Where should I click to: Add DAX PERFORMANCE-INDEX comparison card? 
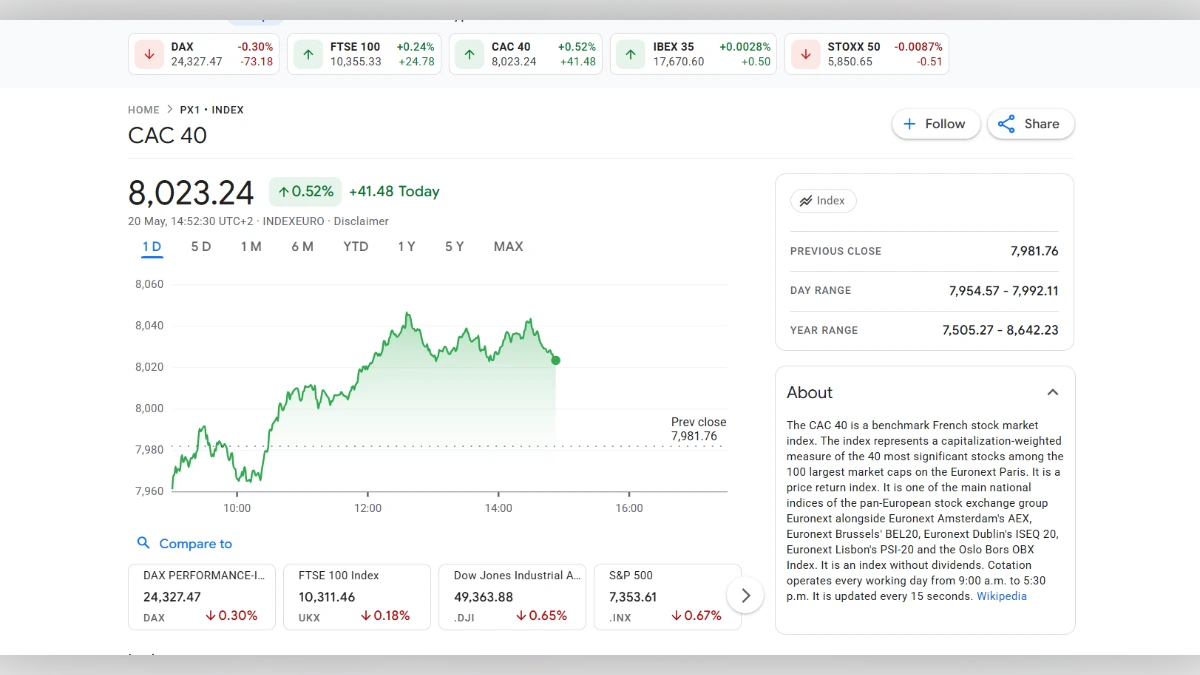coord(201,597)
